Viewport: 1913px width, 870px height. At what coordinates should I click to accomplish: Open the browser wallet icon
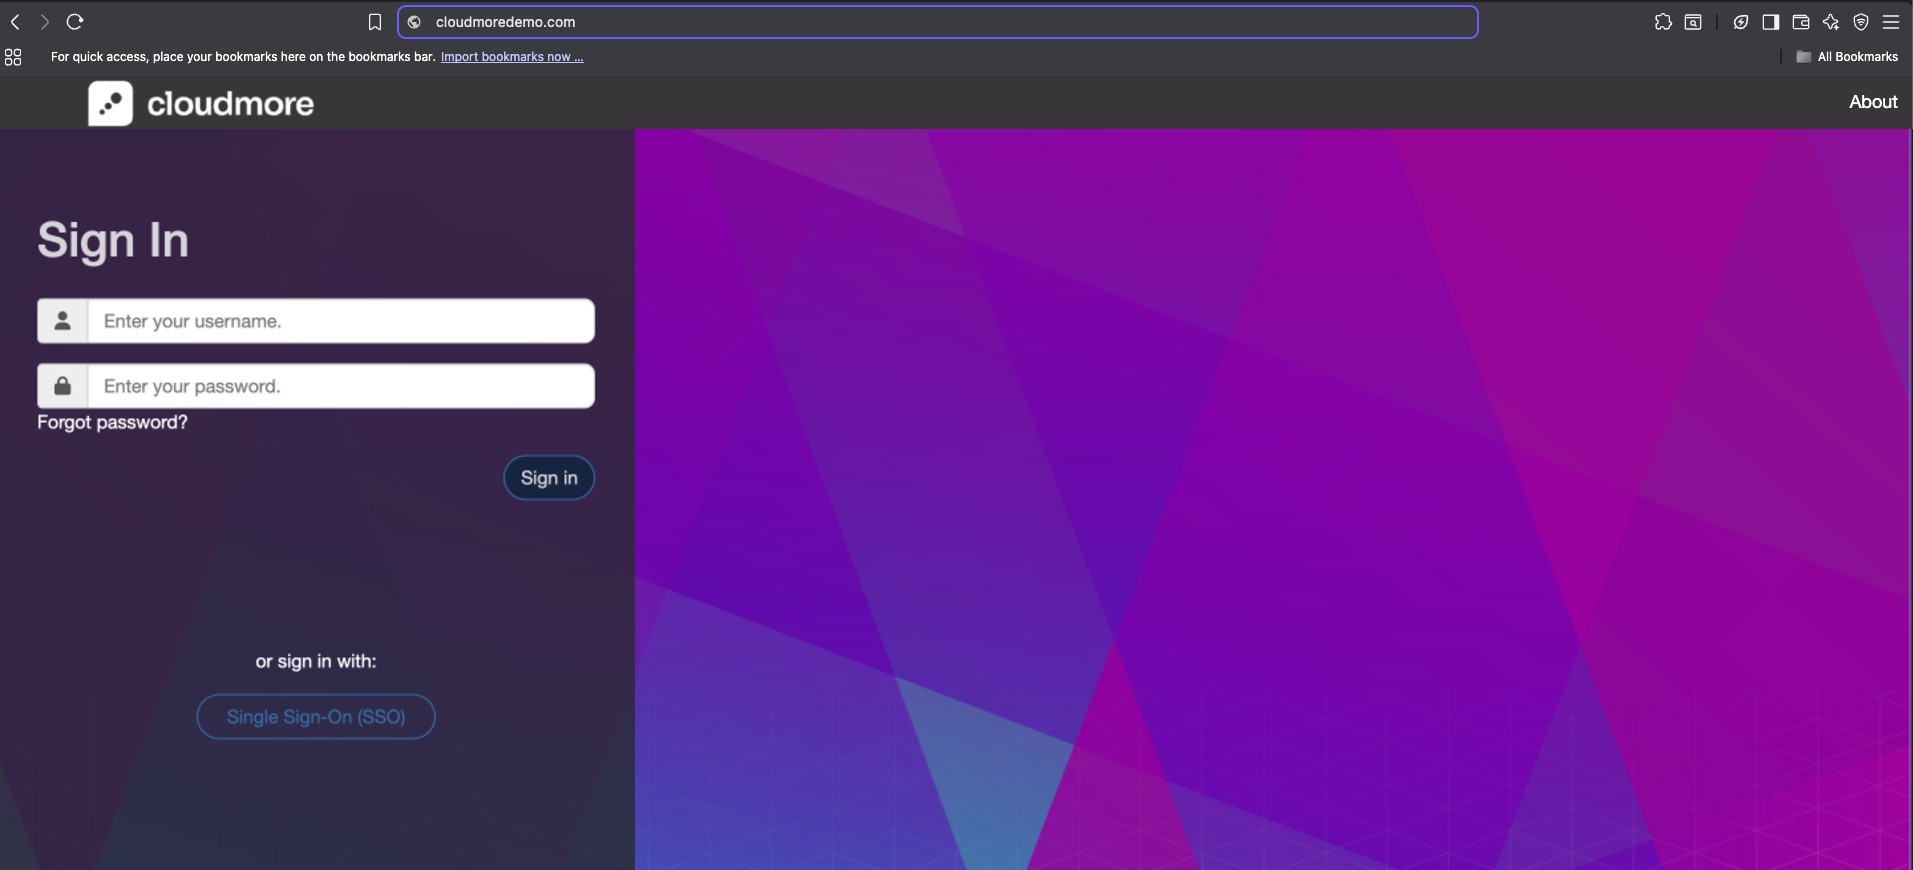[1801, 22]
